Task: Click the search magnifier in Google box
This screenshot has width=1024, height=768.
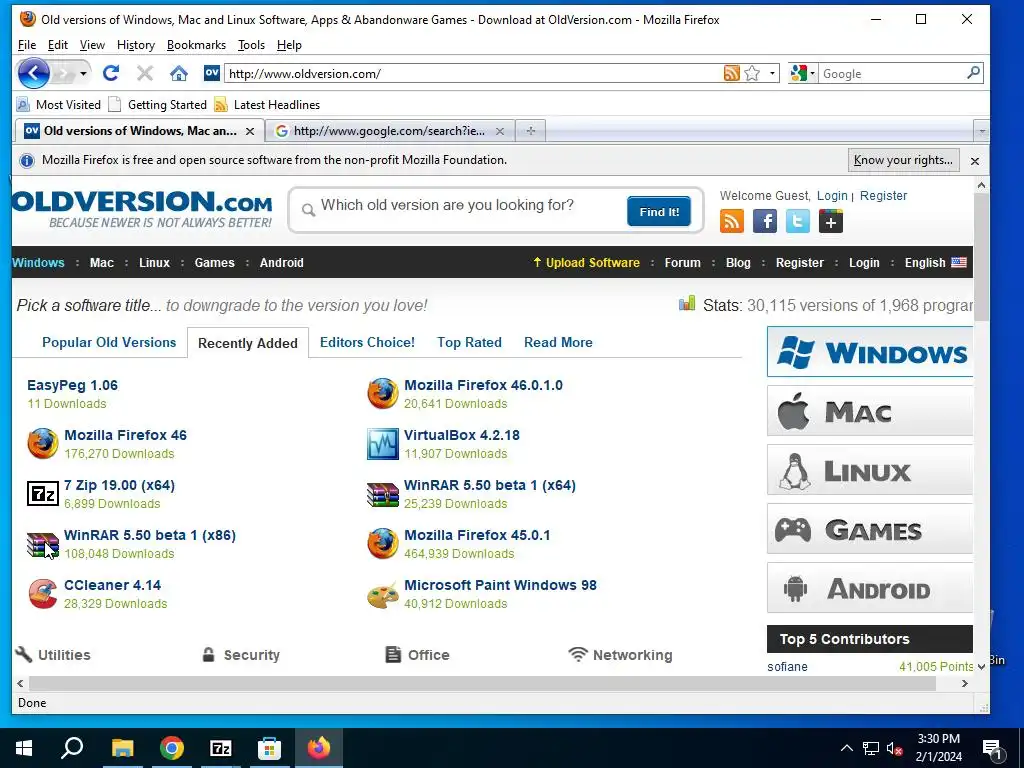Action: (x=973, y=73)
